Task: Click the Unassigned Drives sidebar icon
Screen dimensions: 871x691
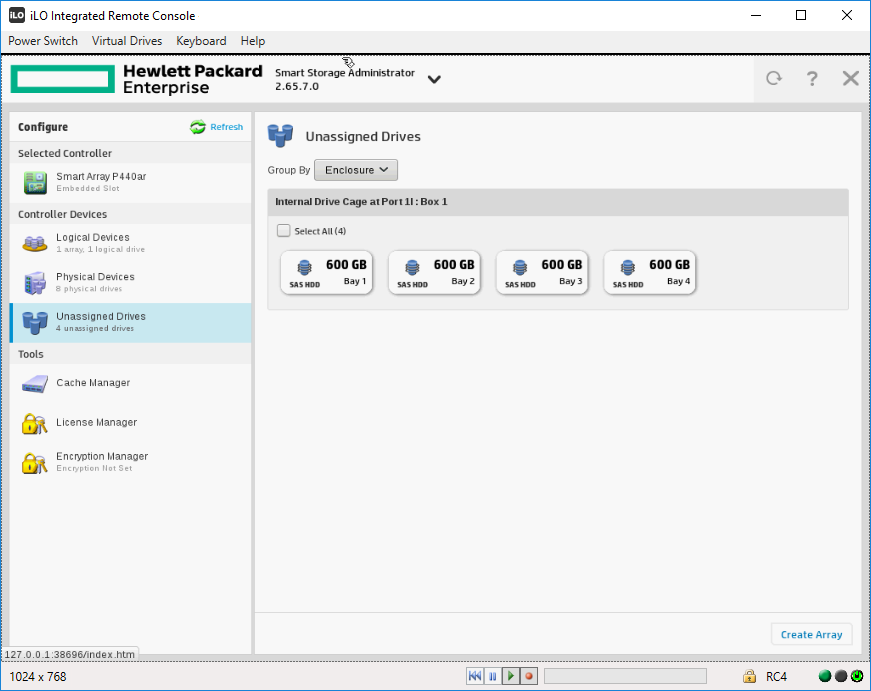Action: 34,323
